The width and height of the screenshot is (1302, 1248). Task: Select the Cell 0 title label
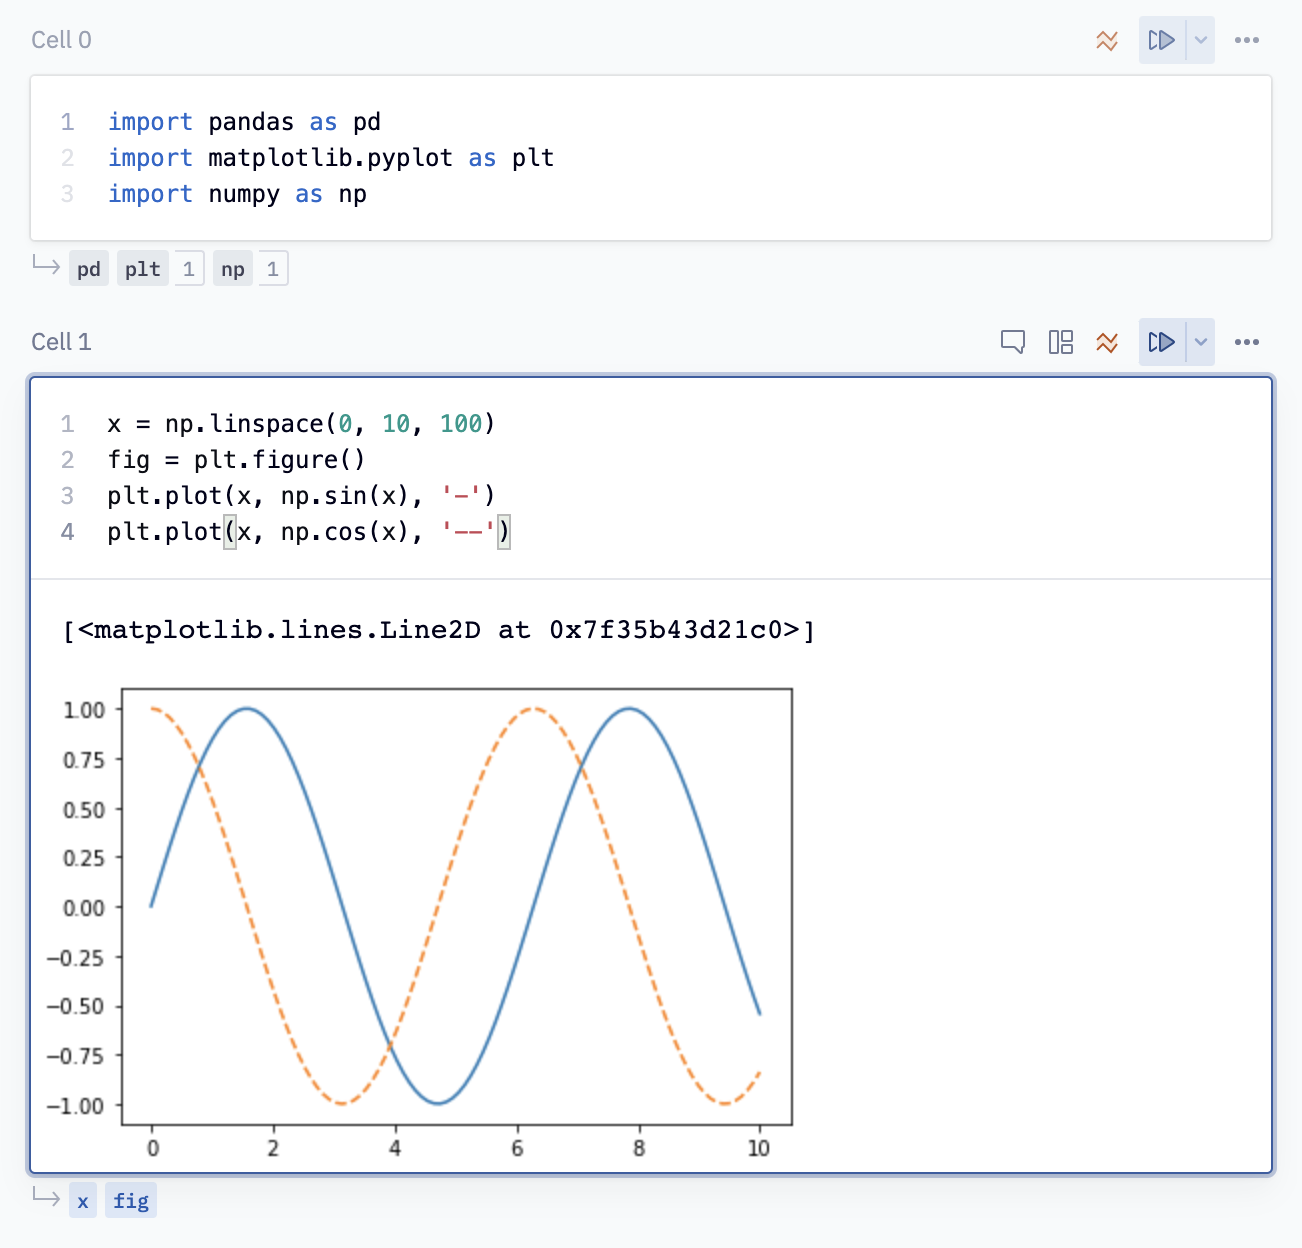coord(60,39)
